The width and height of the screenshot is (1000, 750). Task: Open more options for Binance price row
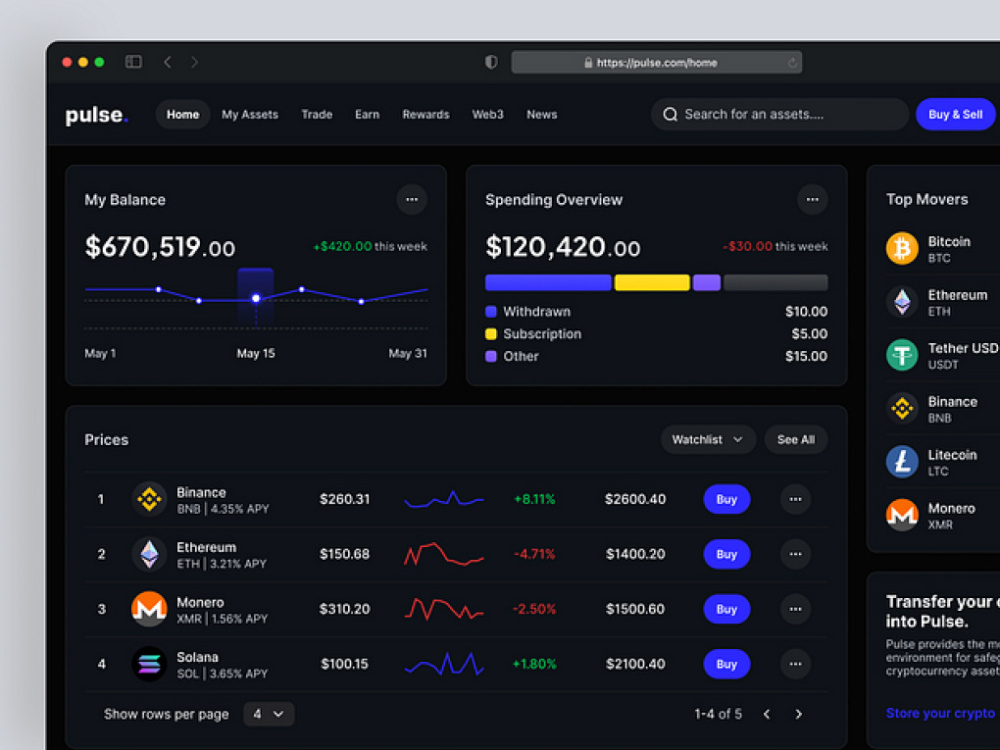(x=795, y=499)
